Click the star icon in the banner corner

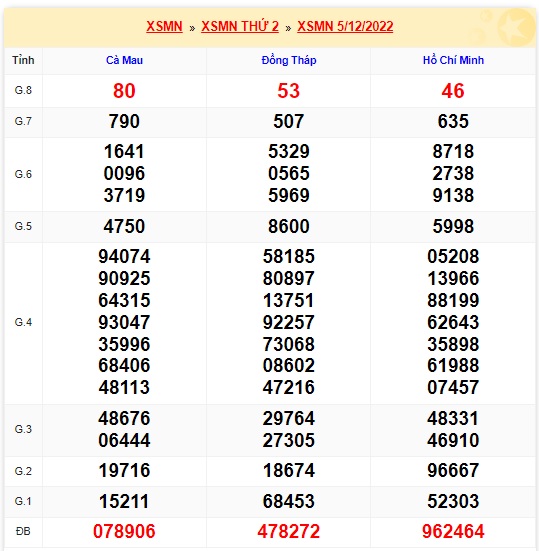pos(516,27)
